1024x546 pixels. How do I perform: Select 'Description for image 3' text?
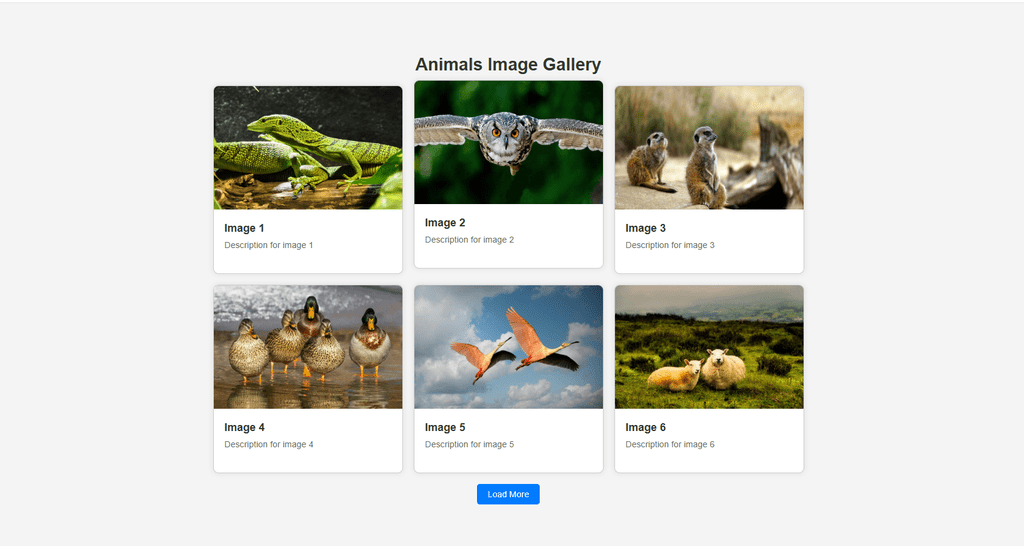pyautogui.click(x=669, y=245)
